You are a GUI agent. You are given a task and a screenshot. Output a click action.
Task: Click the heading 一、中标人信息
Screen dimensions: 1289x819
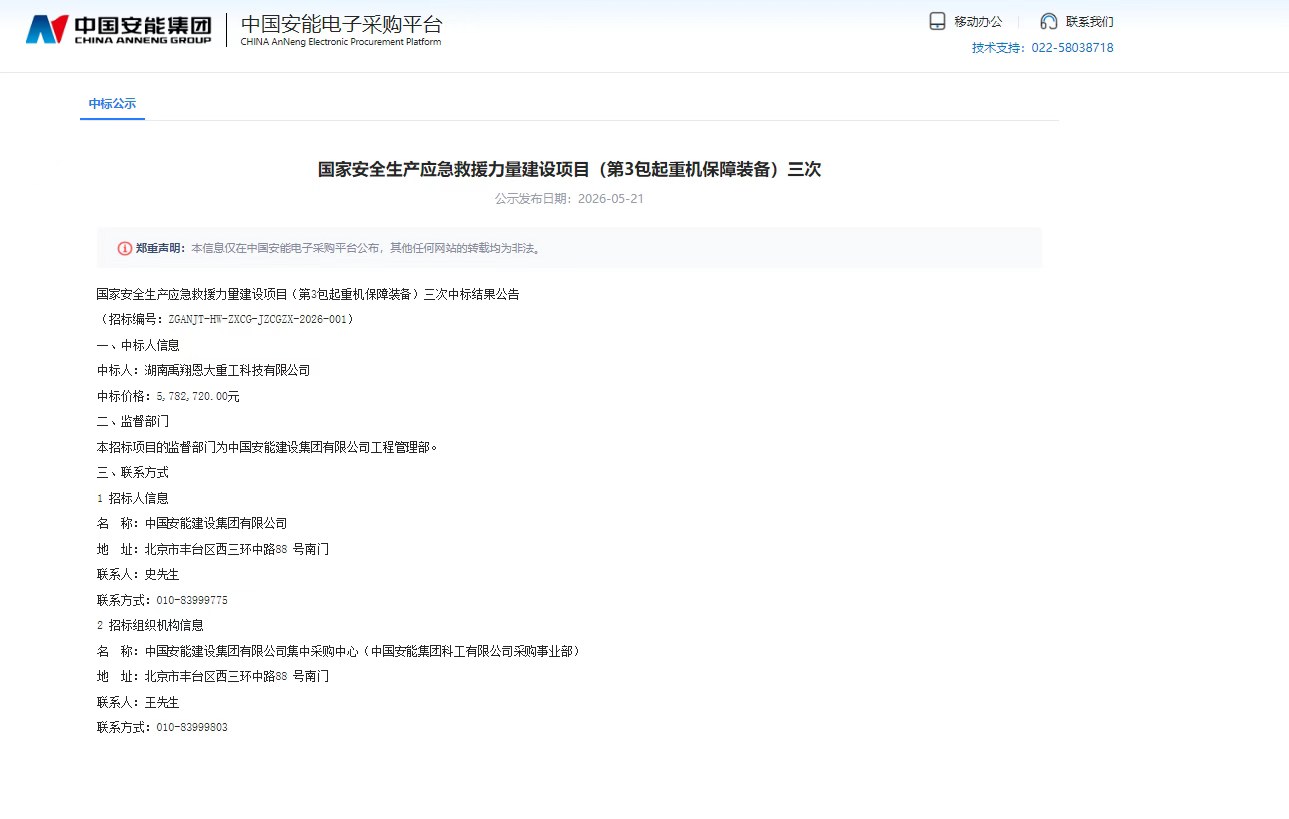coord(138,345)
